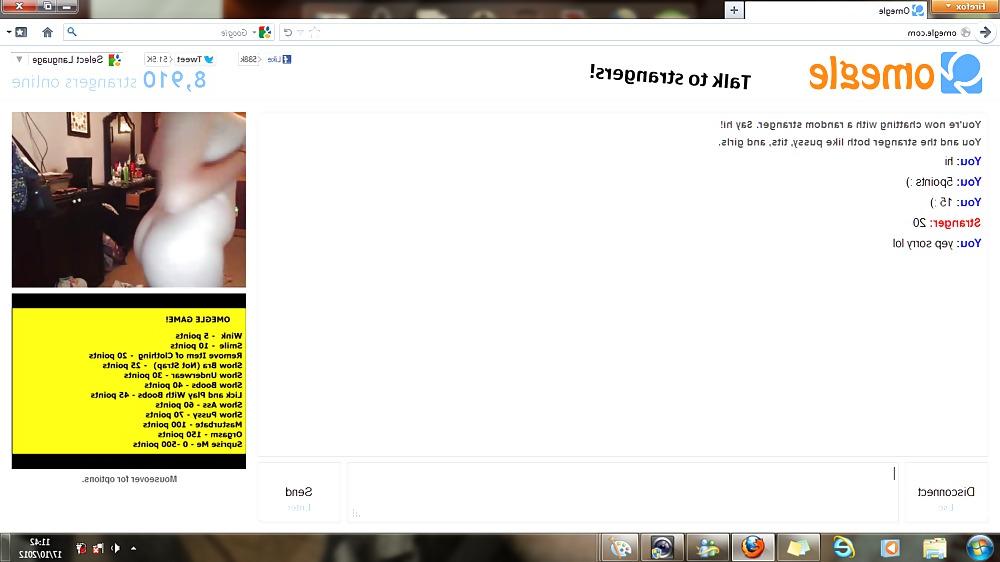Focus the chat message text box
The height and width of the screenshot is (562, 1000).
(622, 492)
